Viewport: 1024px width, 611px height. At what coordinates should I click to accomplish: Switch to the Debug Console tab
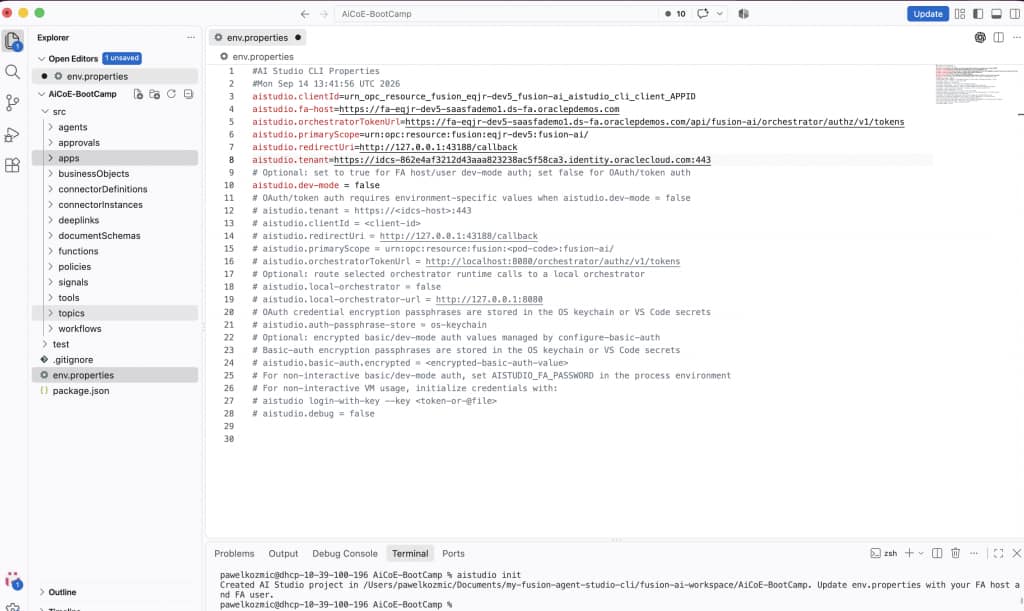pos(345,554)
